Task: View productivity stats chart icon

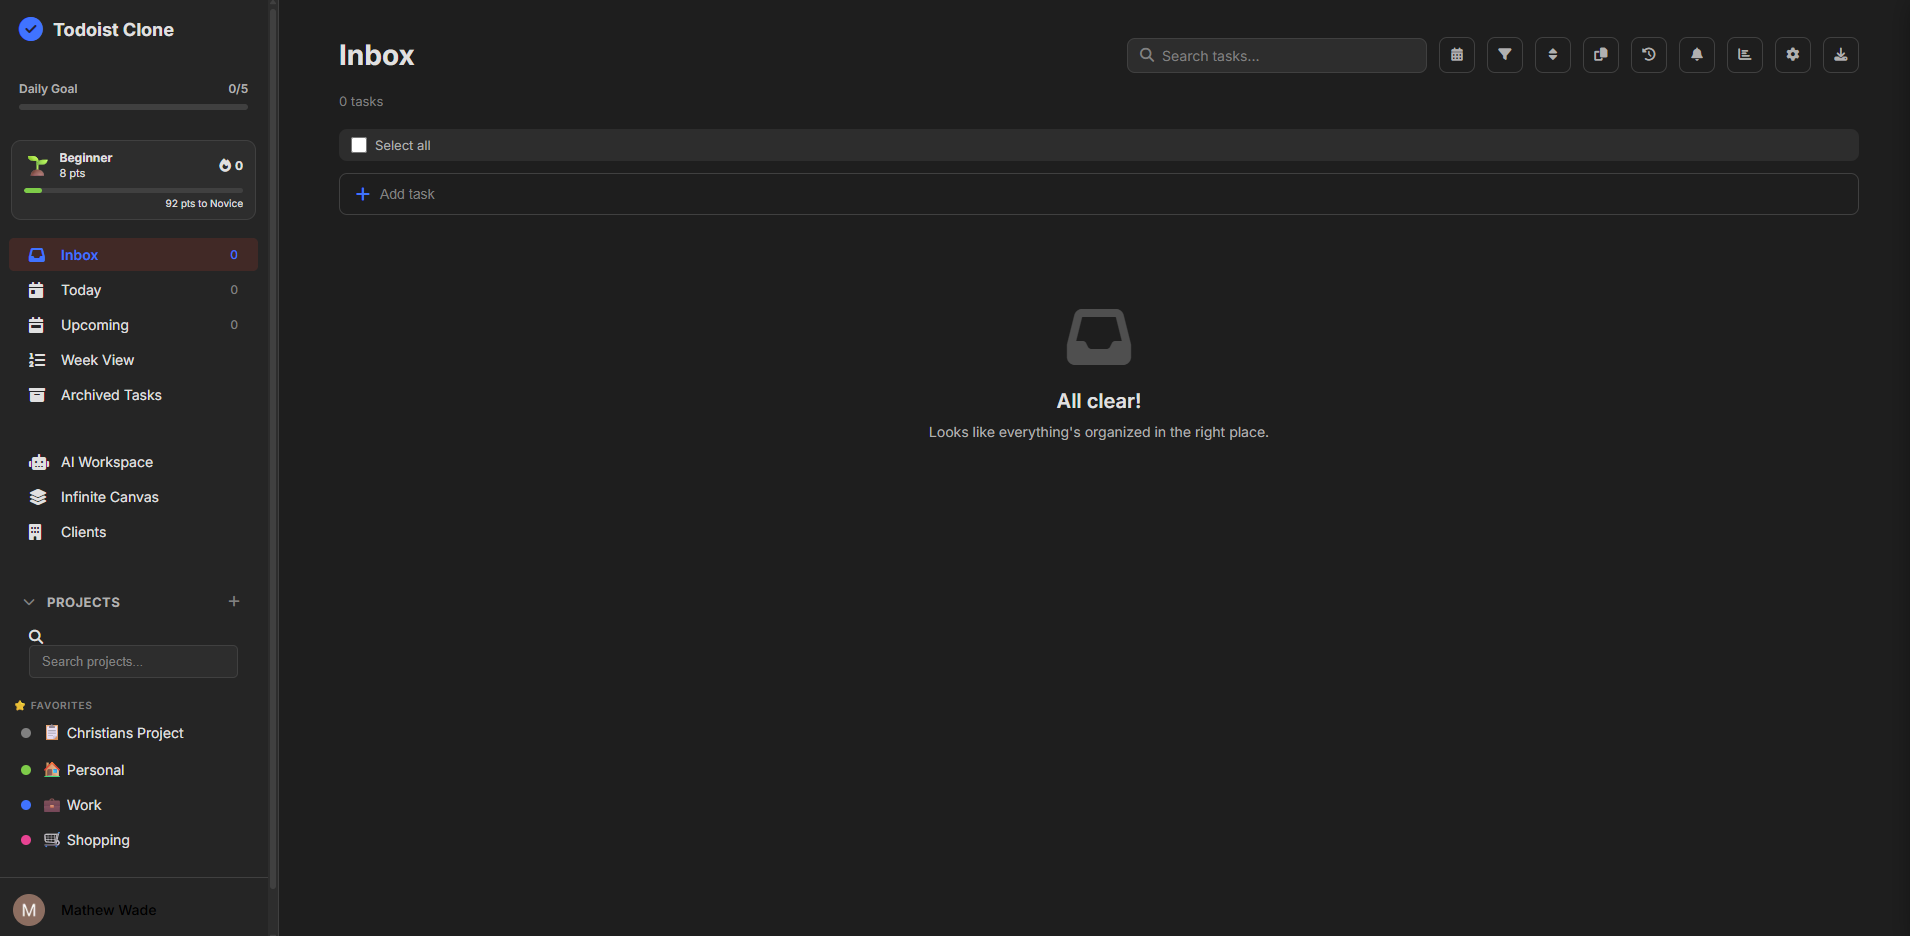Action: click(1744, 55)
